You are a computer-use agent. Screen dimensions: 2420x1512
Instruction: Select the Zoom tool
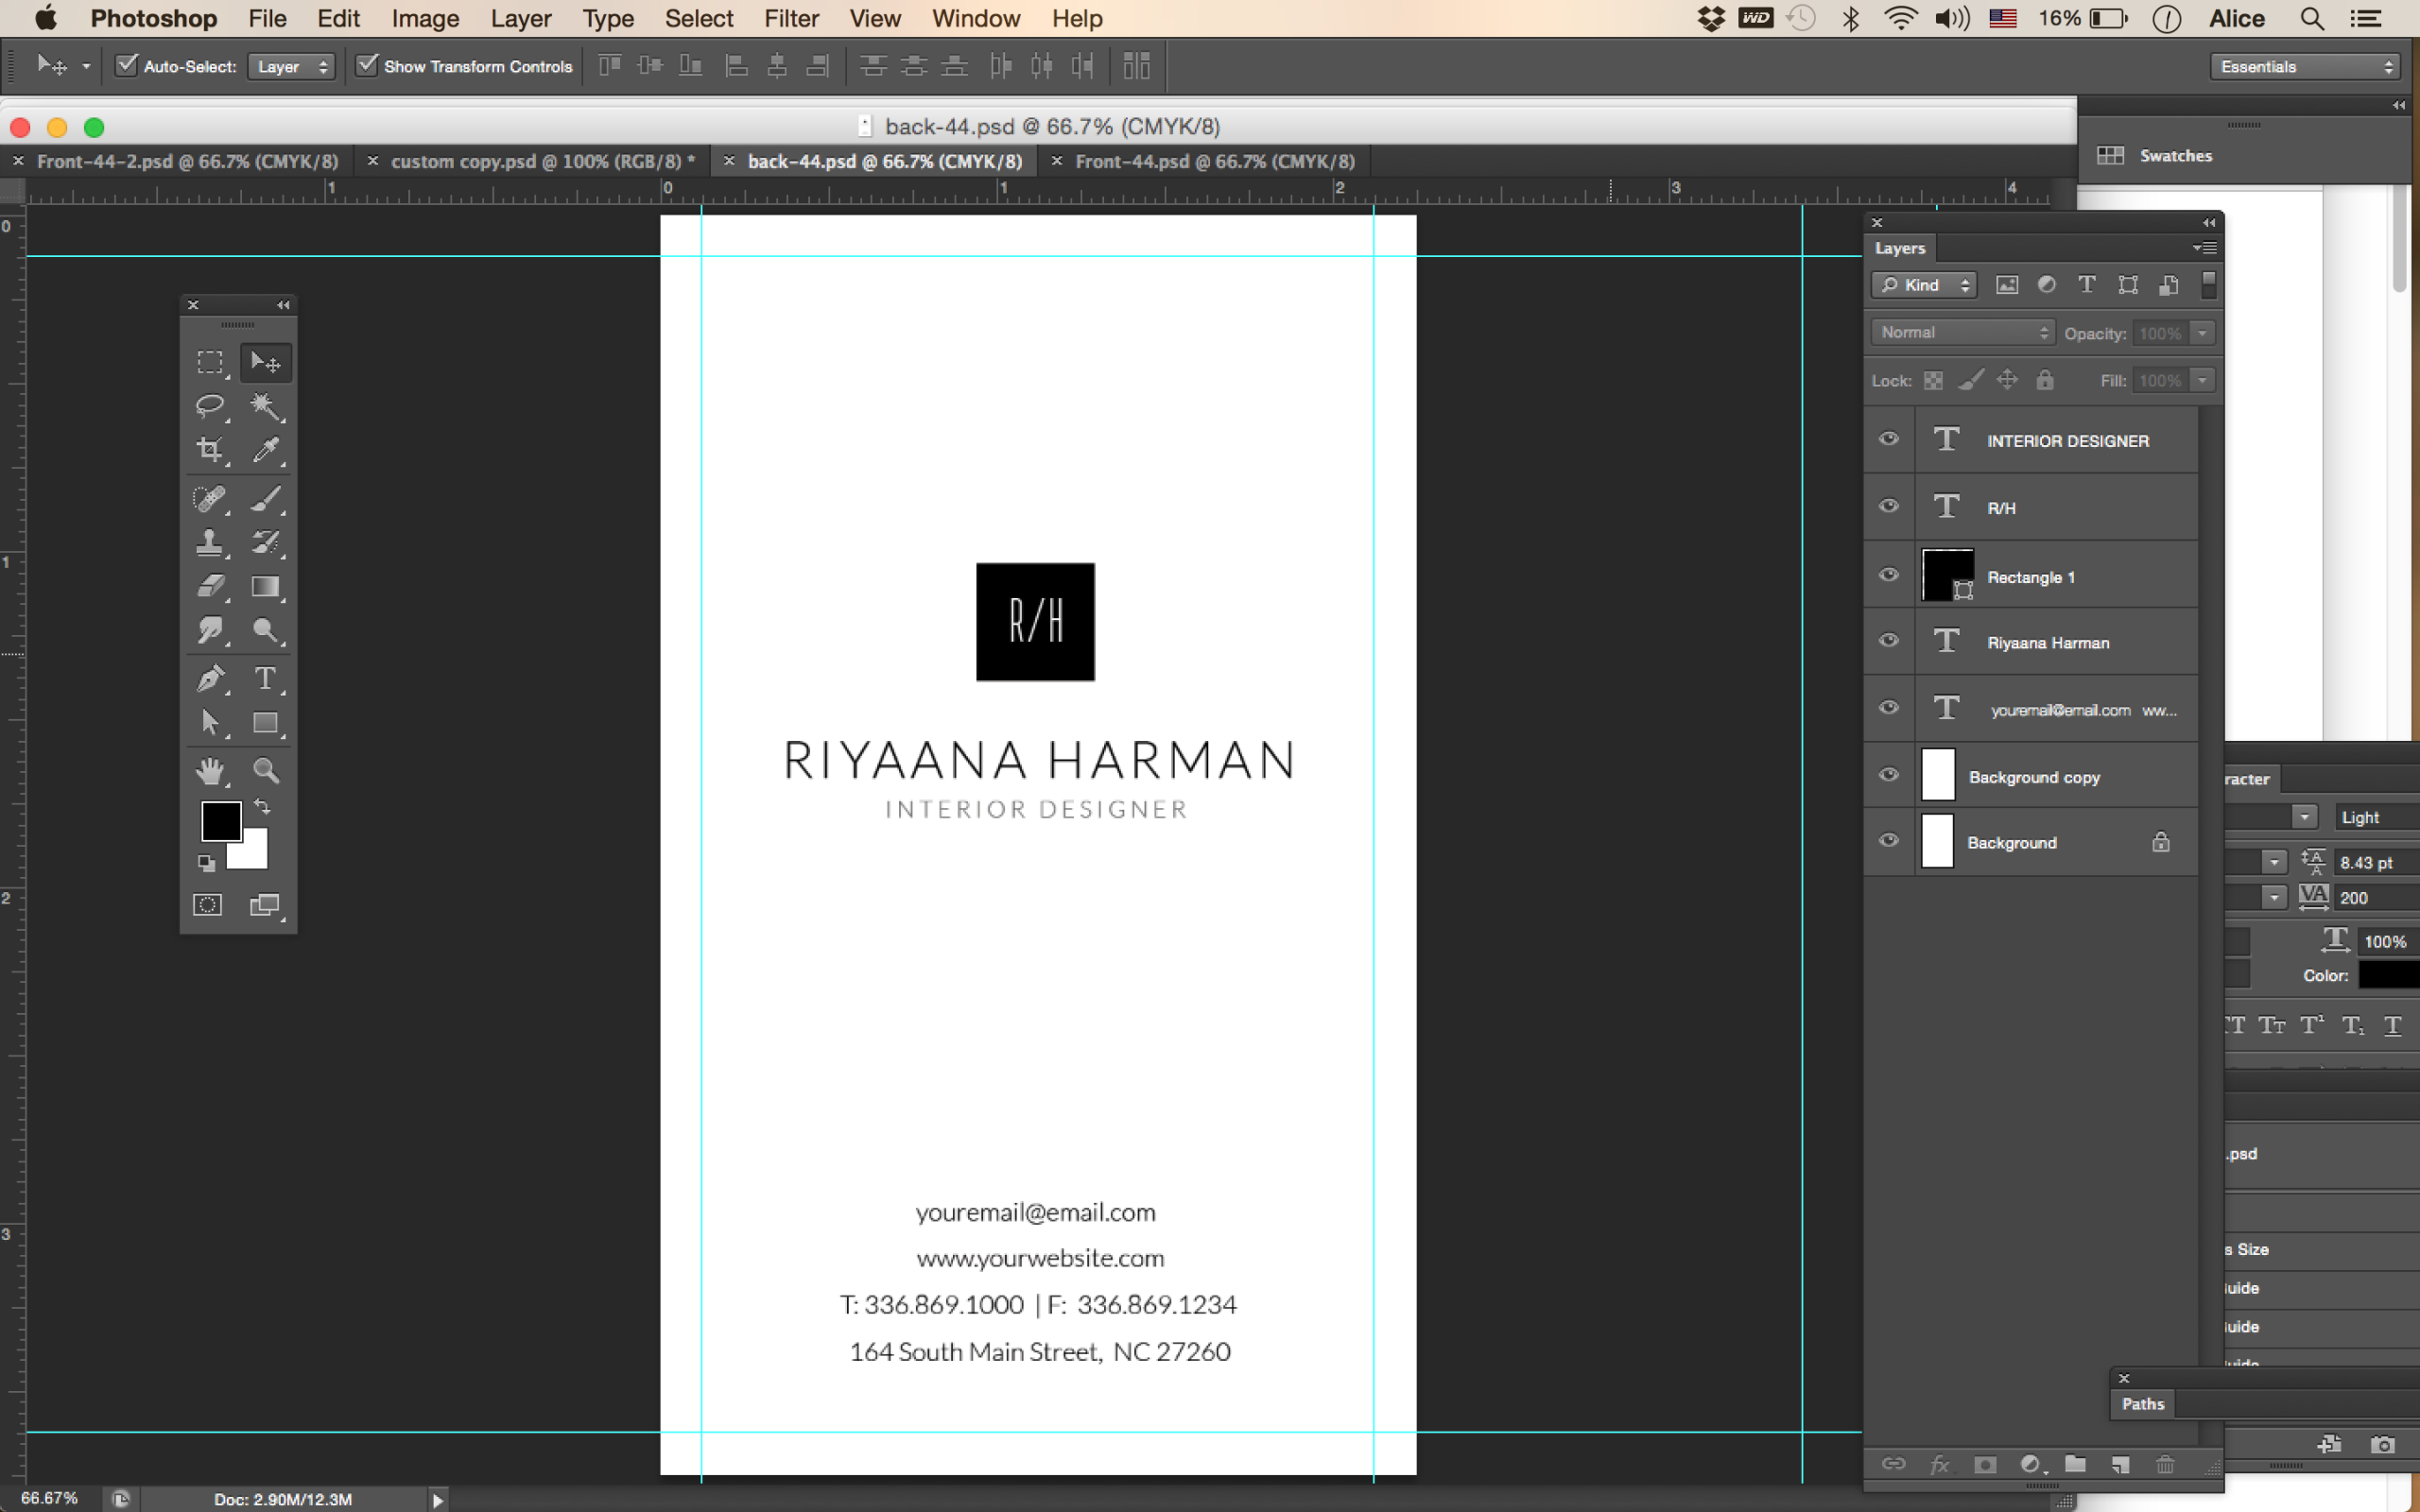[x=265, y=770]
